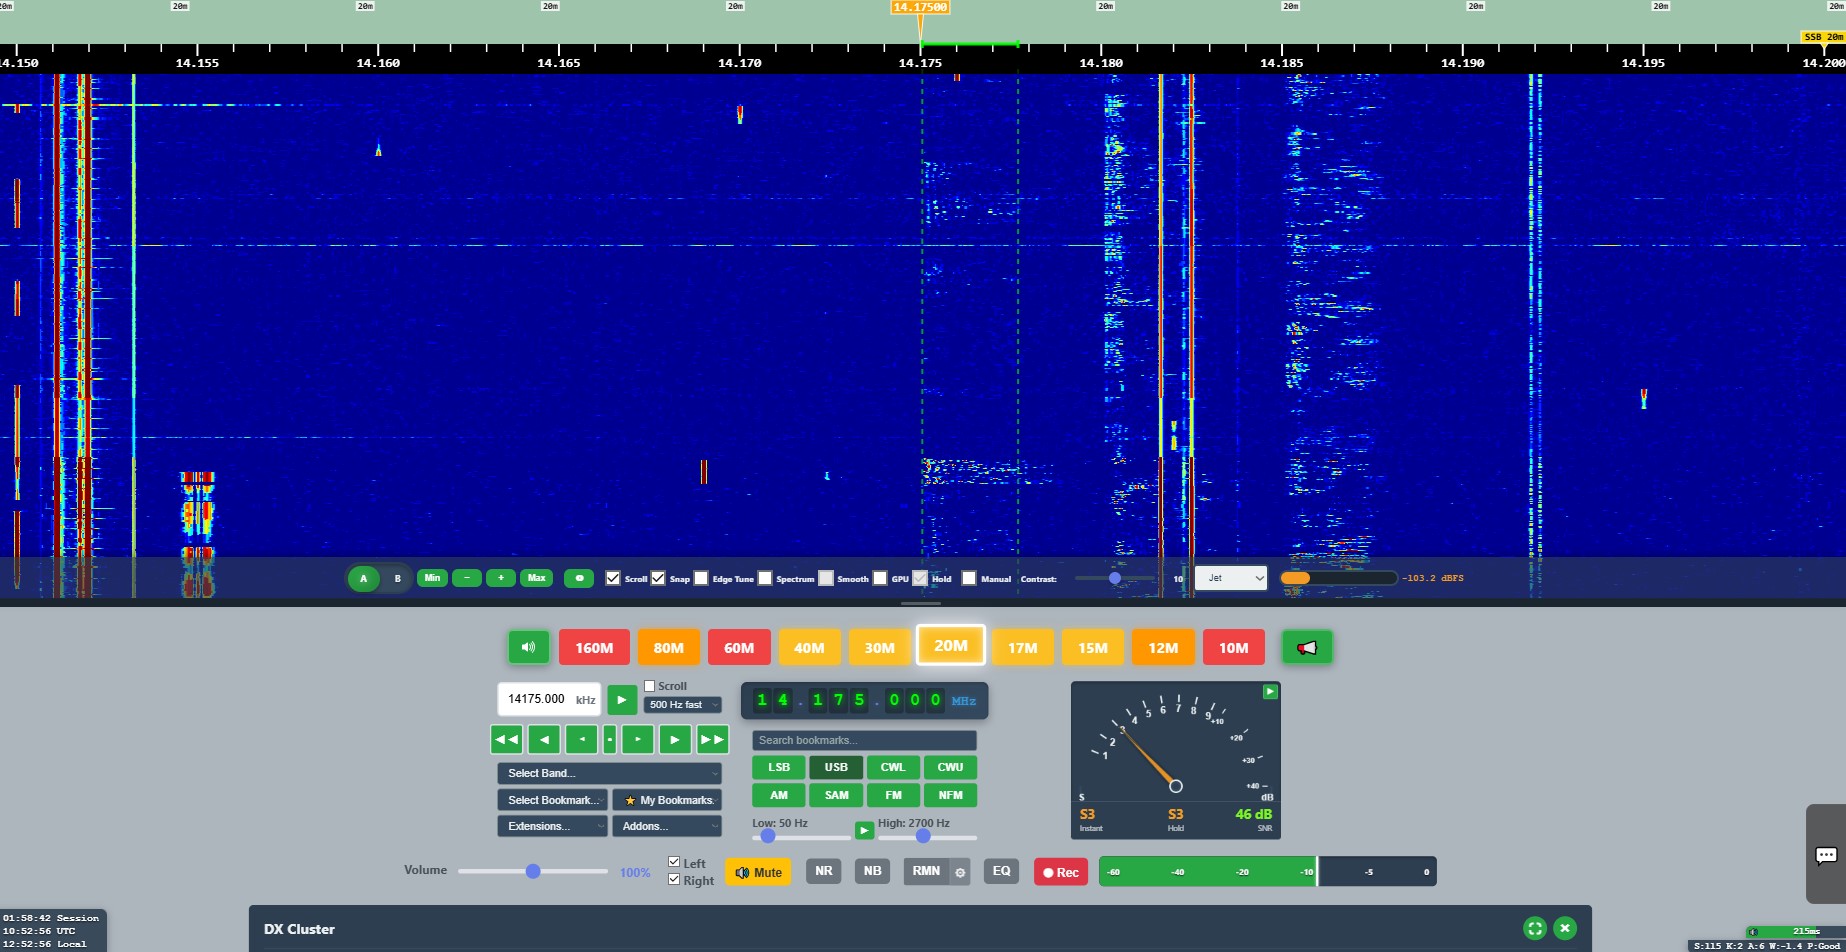Open the Jet colormap dropdown
Viewport: 1846px width, 952px height.
click(1231, 578)
